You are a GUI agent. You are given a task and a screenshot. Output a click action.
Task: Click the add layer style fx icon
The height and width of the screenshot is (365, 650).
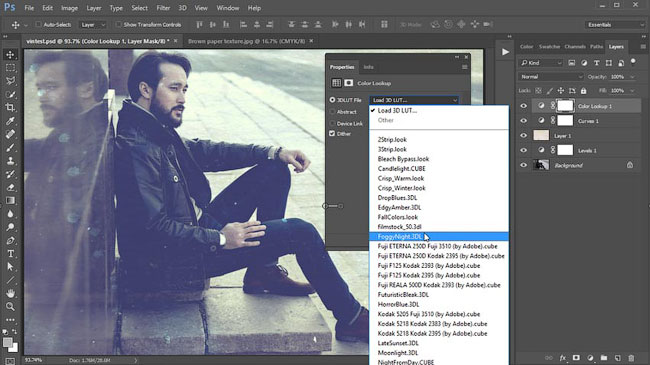(x=563, y=358)
